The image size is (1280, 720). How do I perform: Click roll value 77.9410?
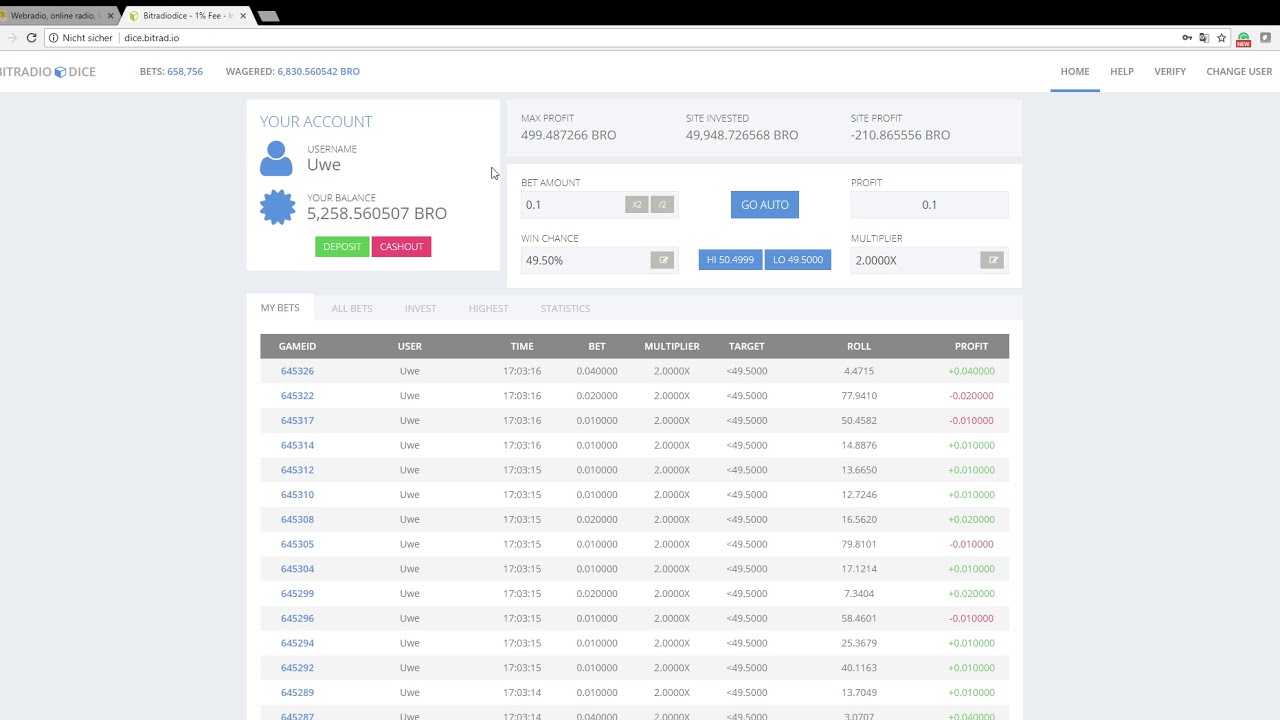click(859, 396)
